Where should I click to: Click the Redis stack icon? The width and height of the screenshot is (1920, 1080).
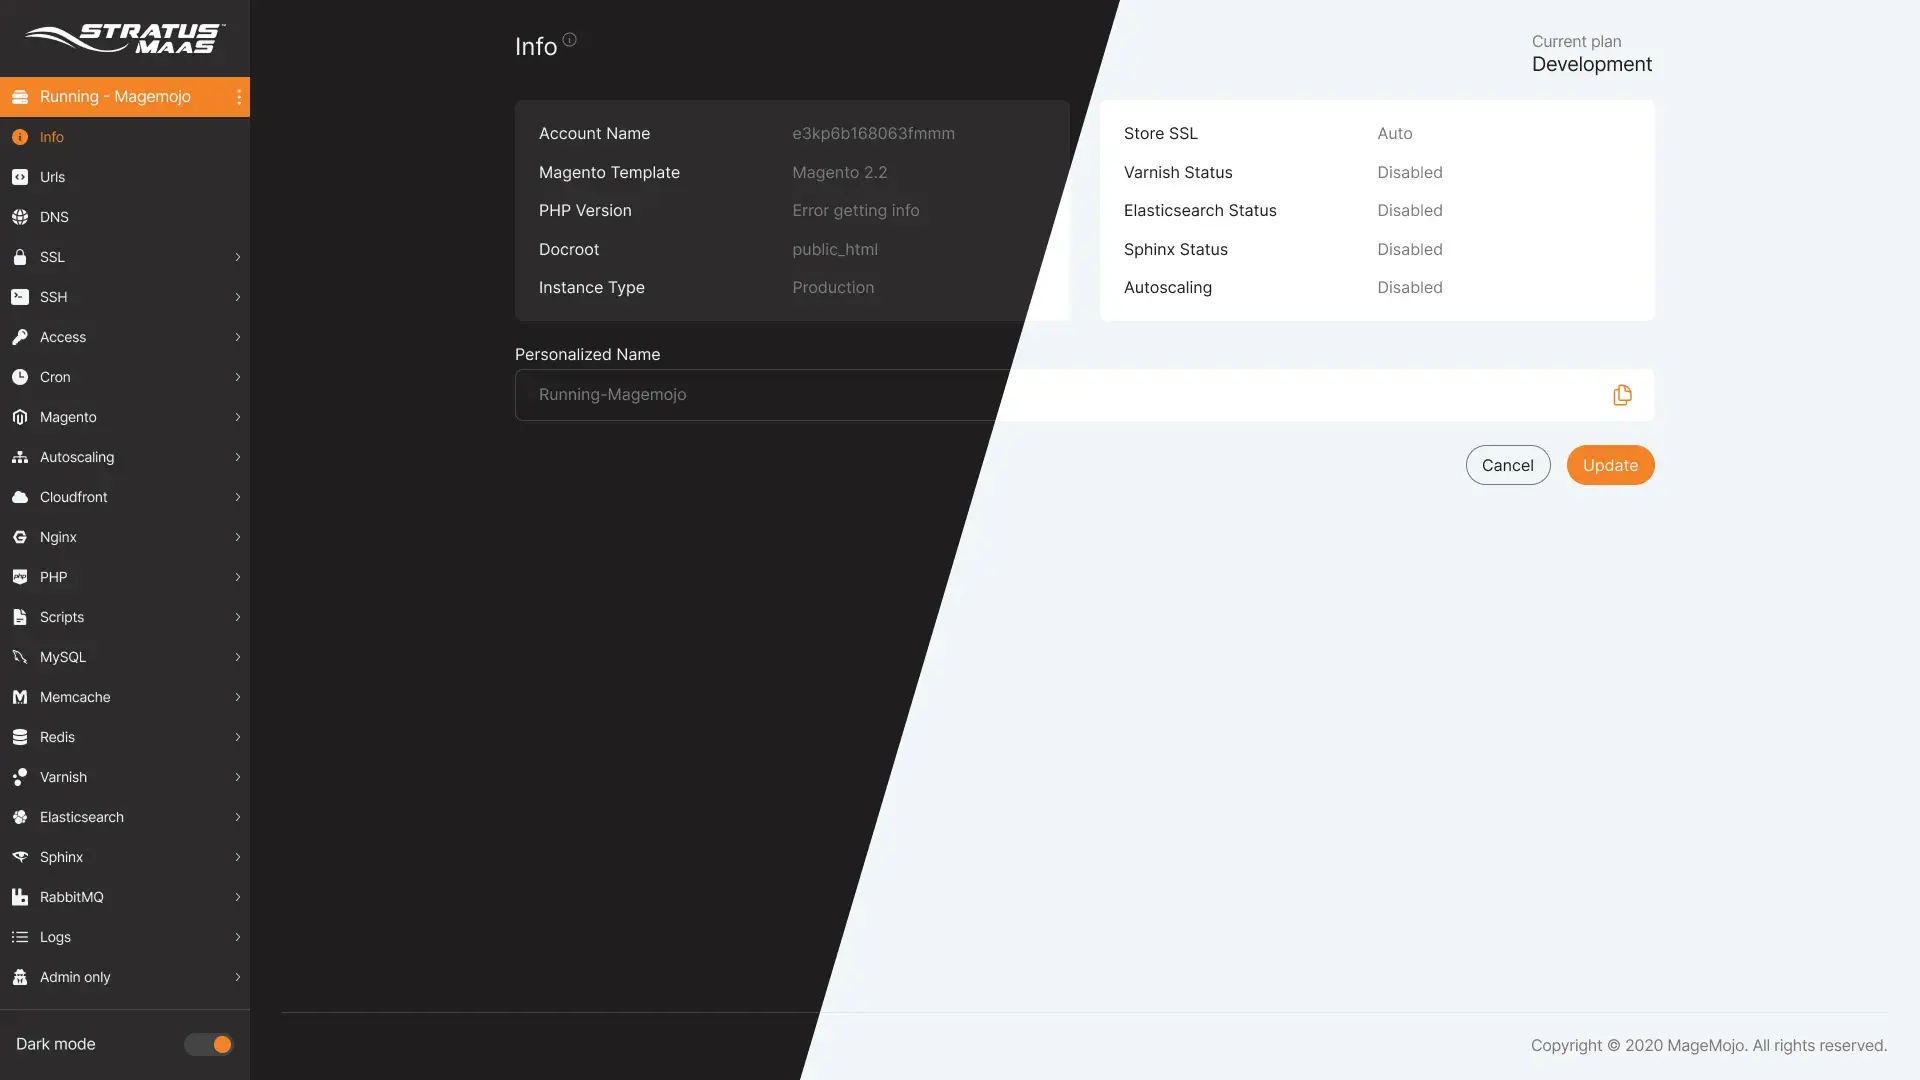tap(20, 737)
